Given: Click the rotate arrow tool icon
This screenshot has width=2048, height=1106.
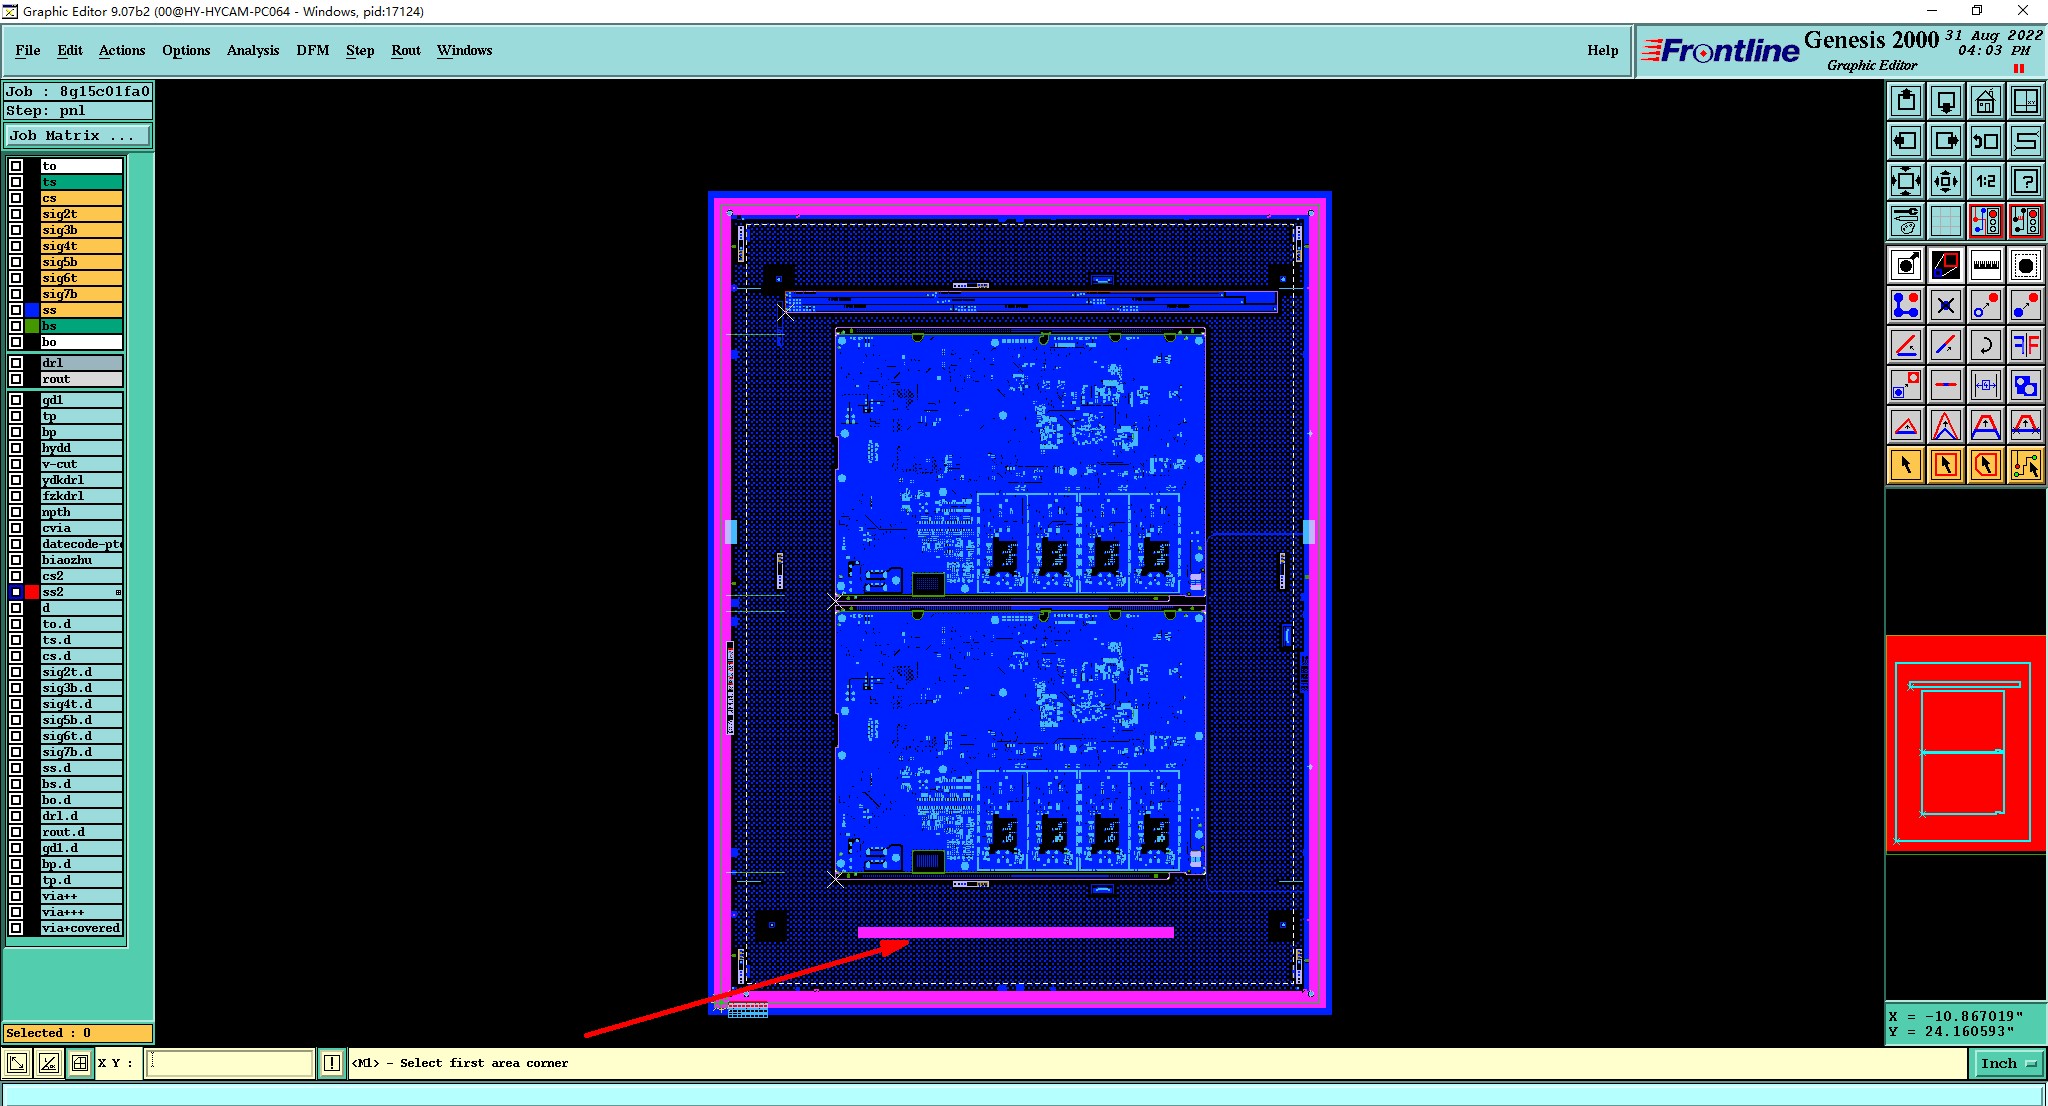Looking at the screenshot, I should [1985, 345].
